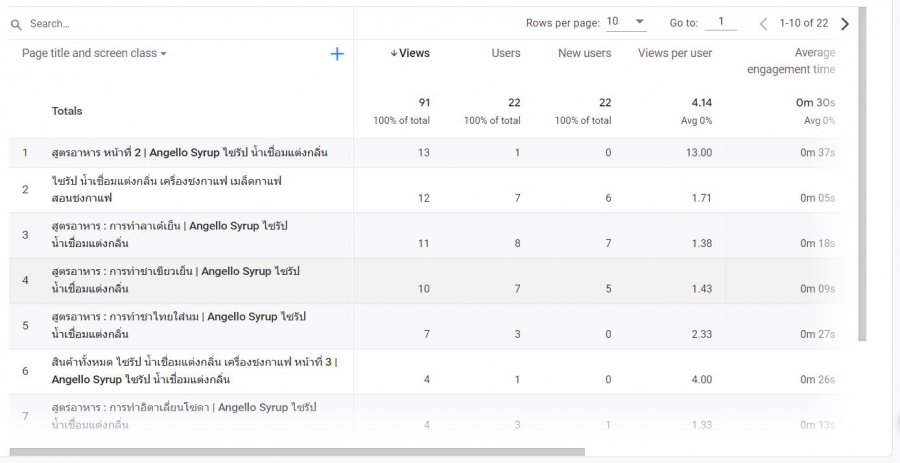Add a dimension with the plus icon
This screenshot has height=463, width=900.
337,54
